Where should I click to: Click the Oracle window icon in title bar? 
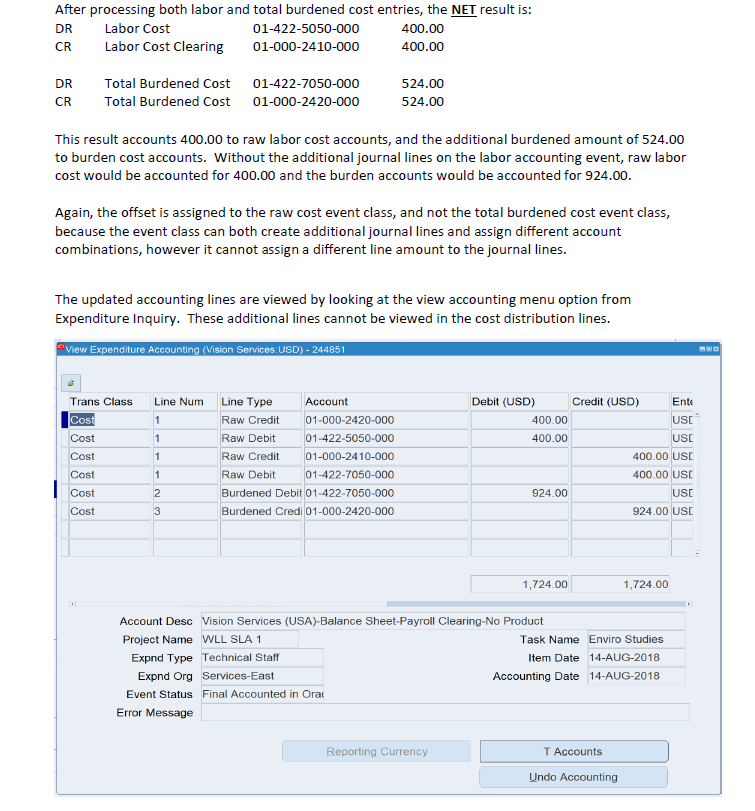point(61,347)
